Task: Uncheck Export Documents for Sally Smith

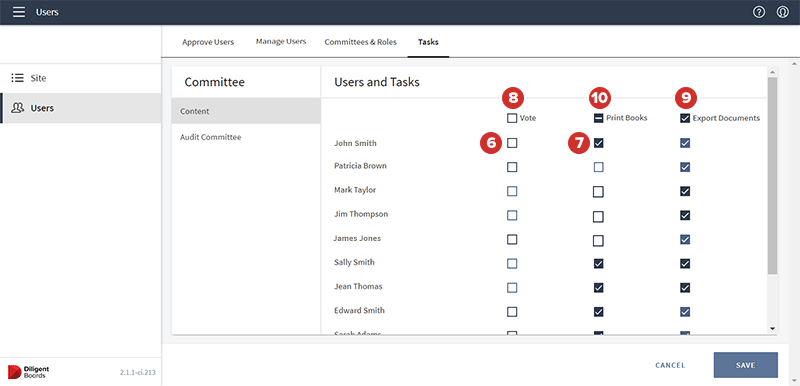Action: [685, 264]
